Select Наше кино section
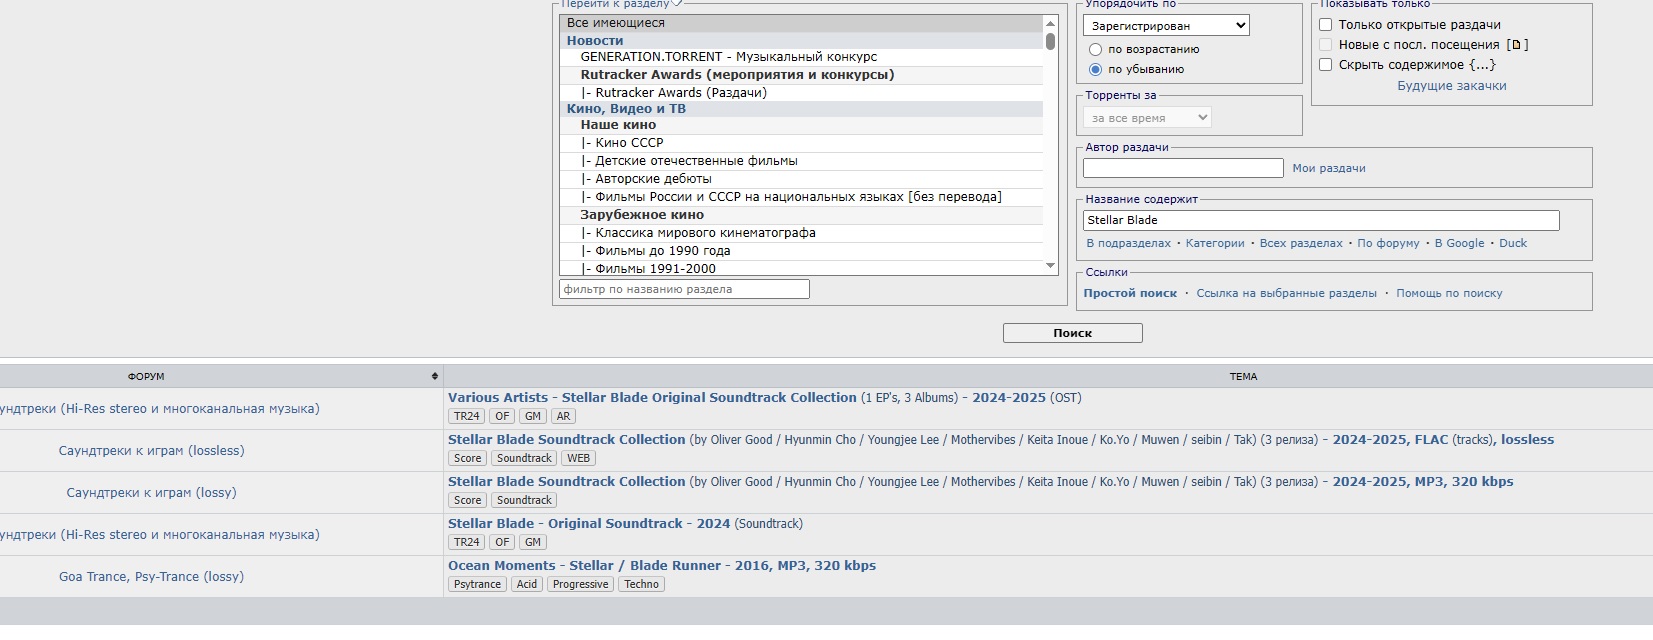Viewport: 1653px width, 640px height. 801,125
